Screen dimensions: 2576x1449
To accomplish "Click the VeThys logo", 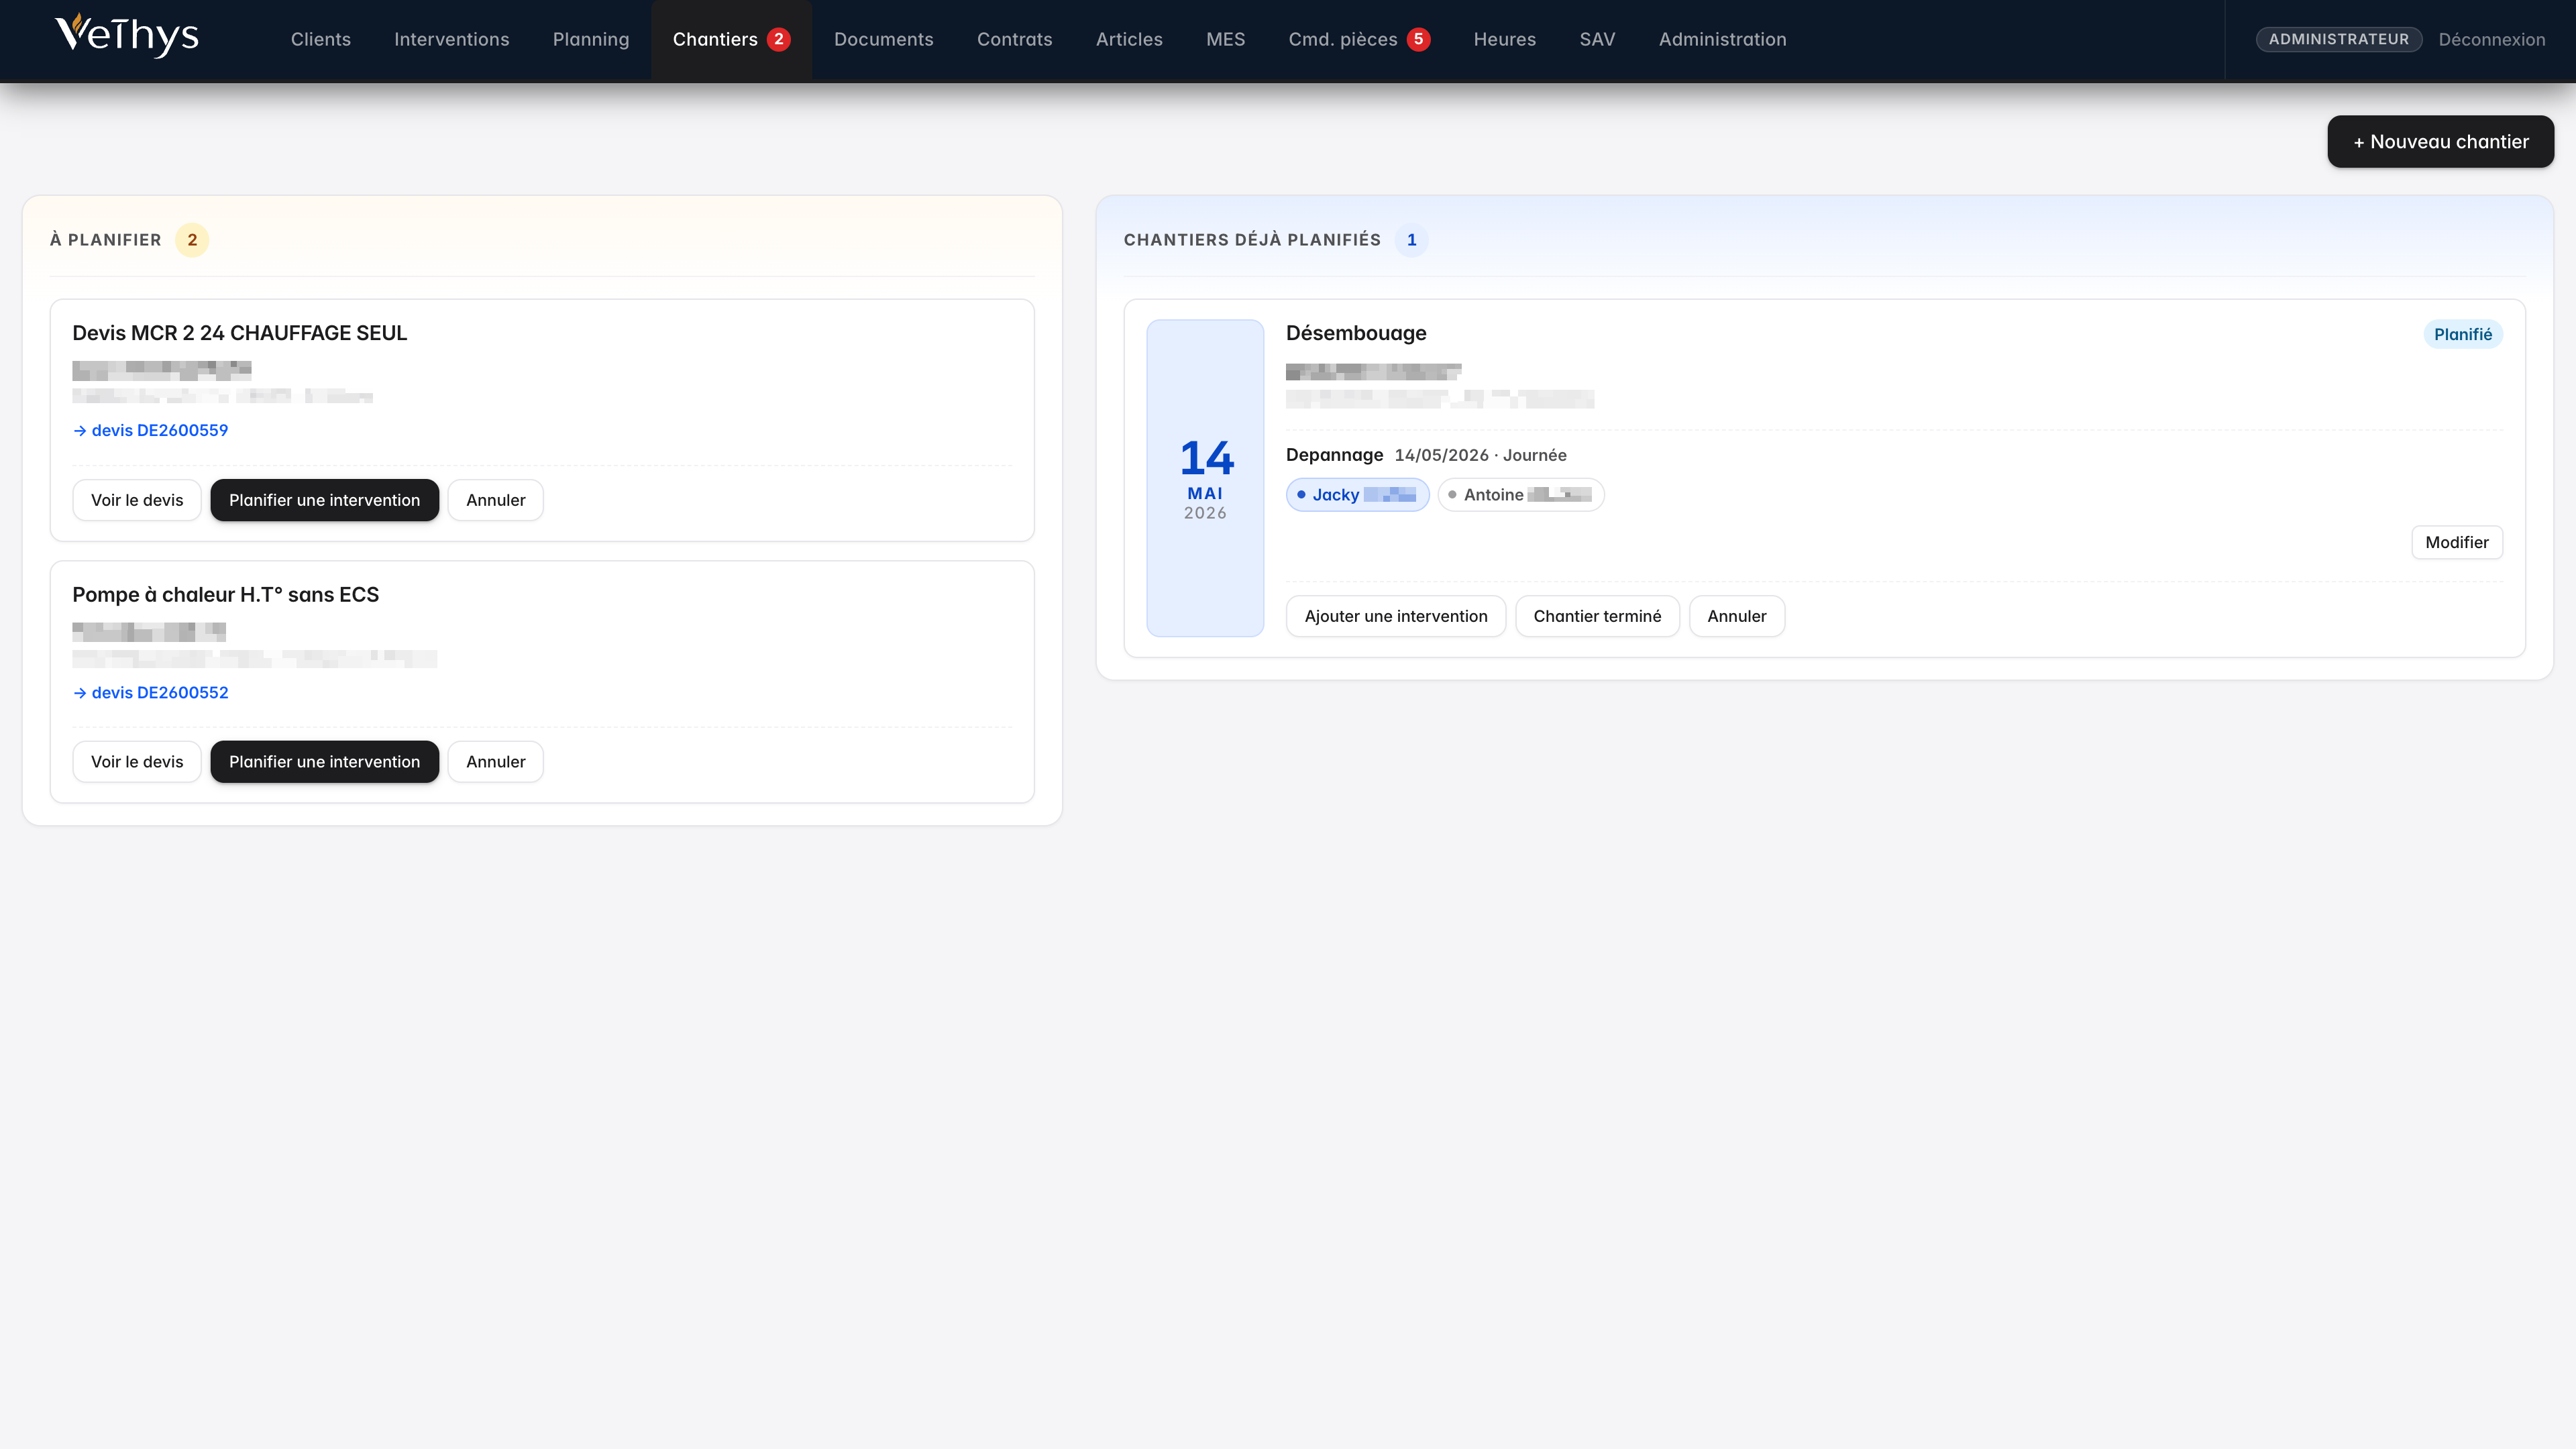I will coord(127,37).
